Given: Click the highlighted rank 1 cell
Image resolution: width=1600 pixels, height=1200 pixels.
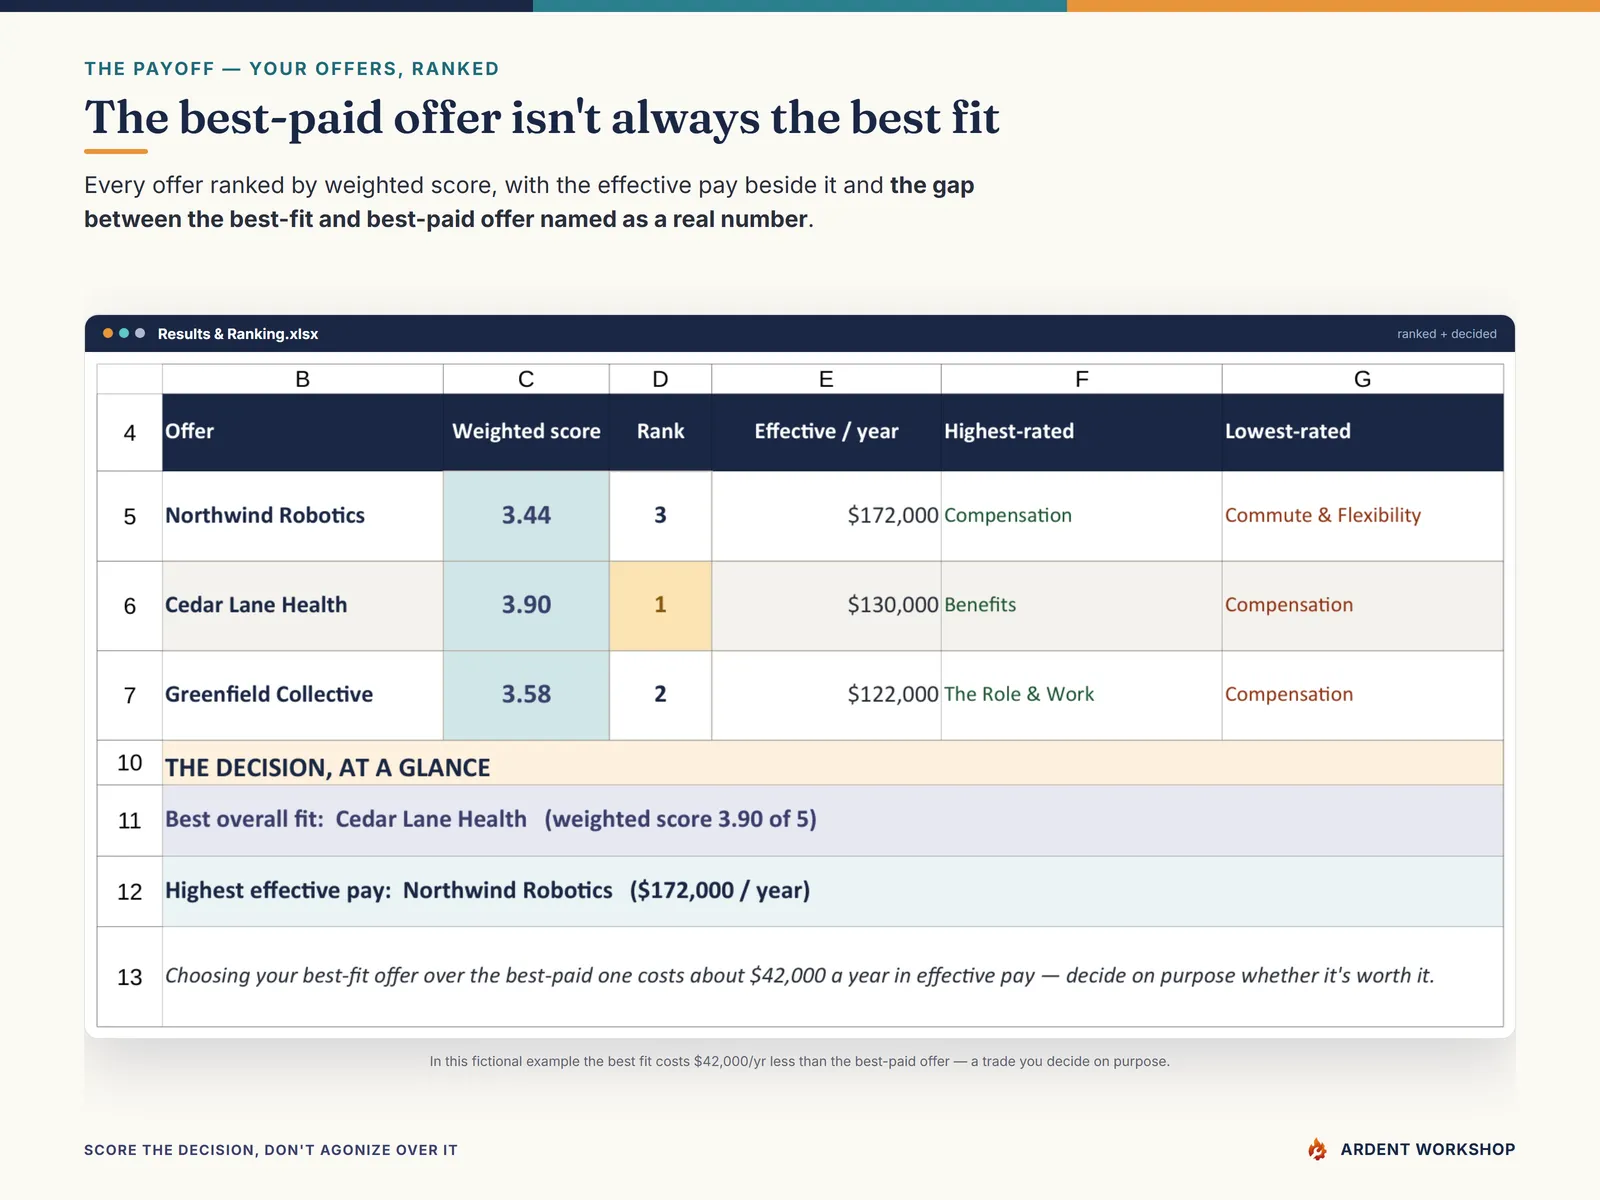Looking at the screenshot, I should [x=660, y=606].
